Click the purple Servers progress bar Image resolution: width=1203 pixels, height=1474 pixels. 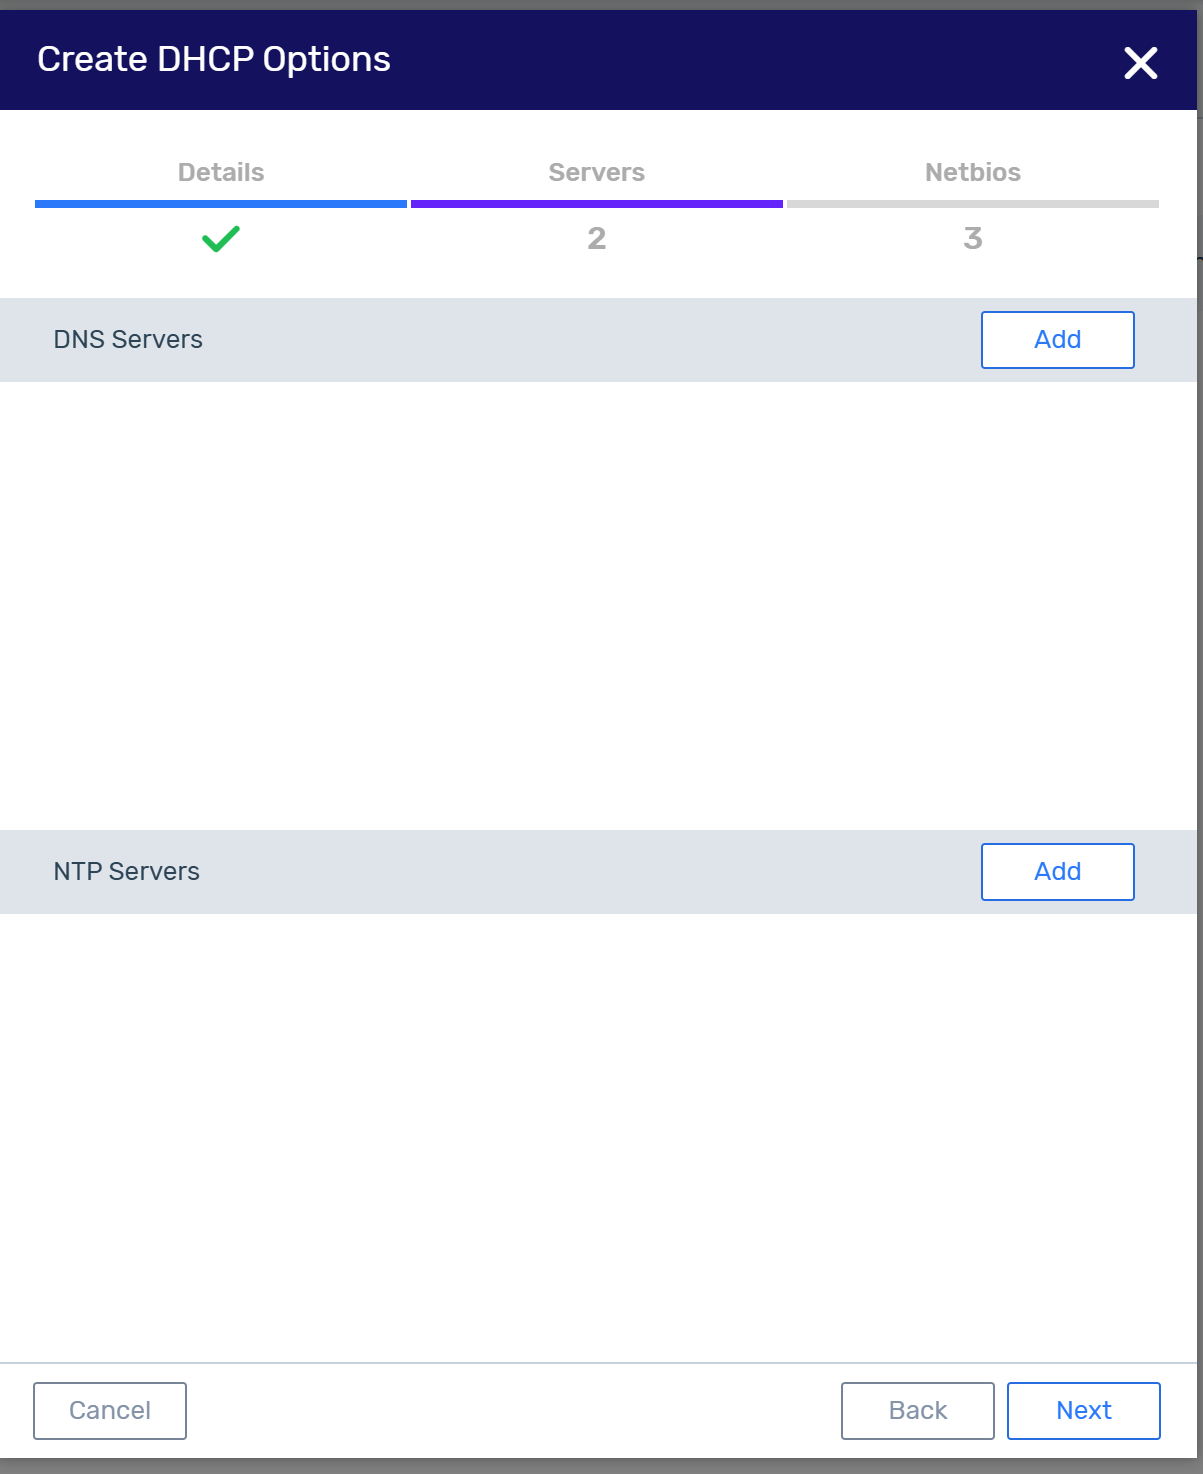596,204
